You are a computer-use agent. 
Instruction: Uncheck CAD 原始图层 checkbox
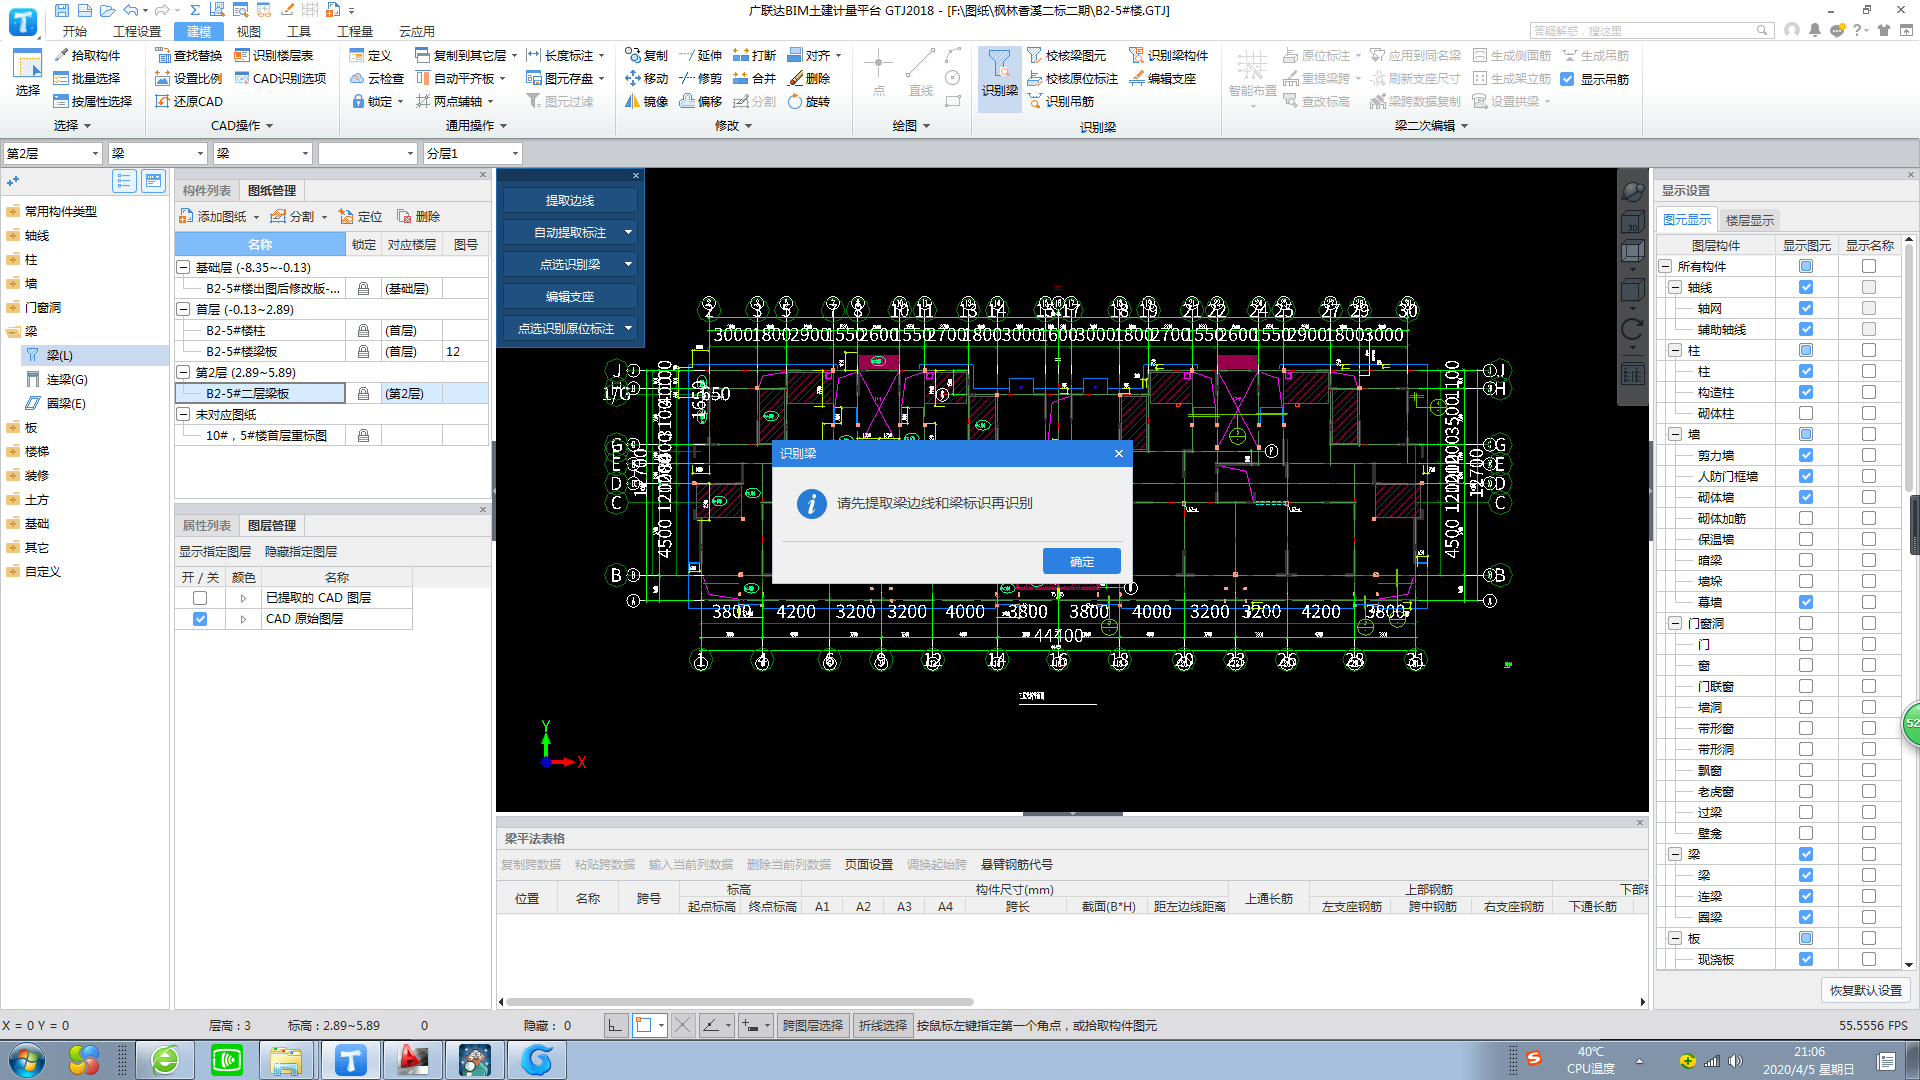[x=200, y=619]
